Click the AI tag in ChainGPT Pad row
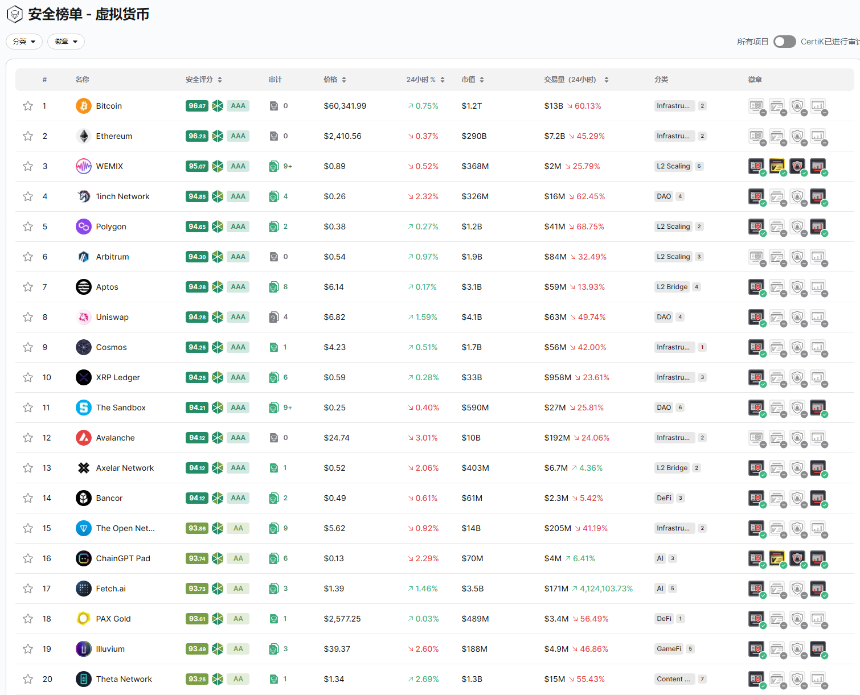 (660, 558)
